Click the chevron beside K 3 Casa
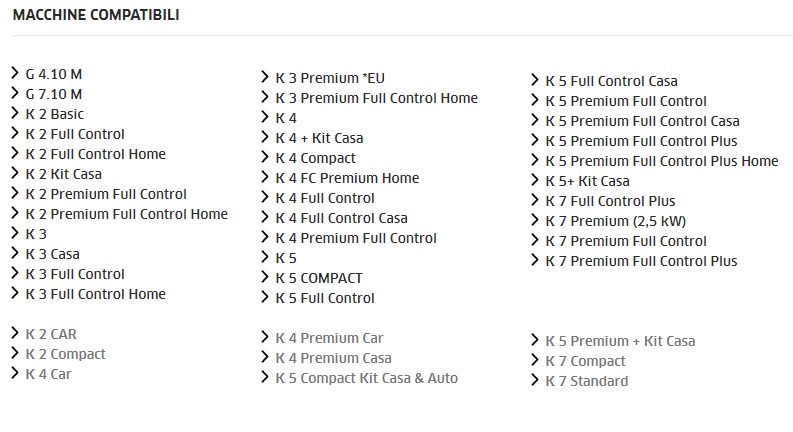Image resolution: width=793 pixels, height=432 pixels. tap(15, 253)
